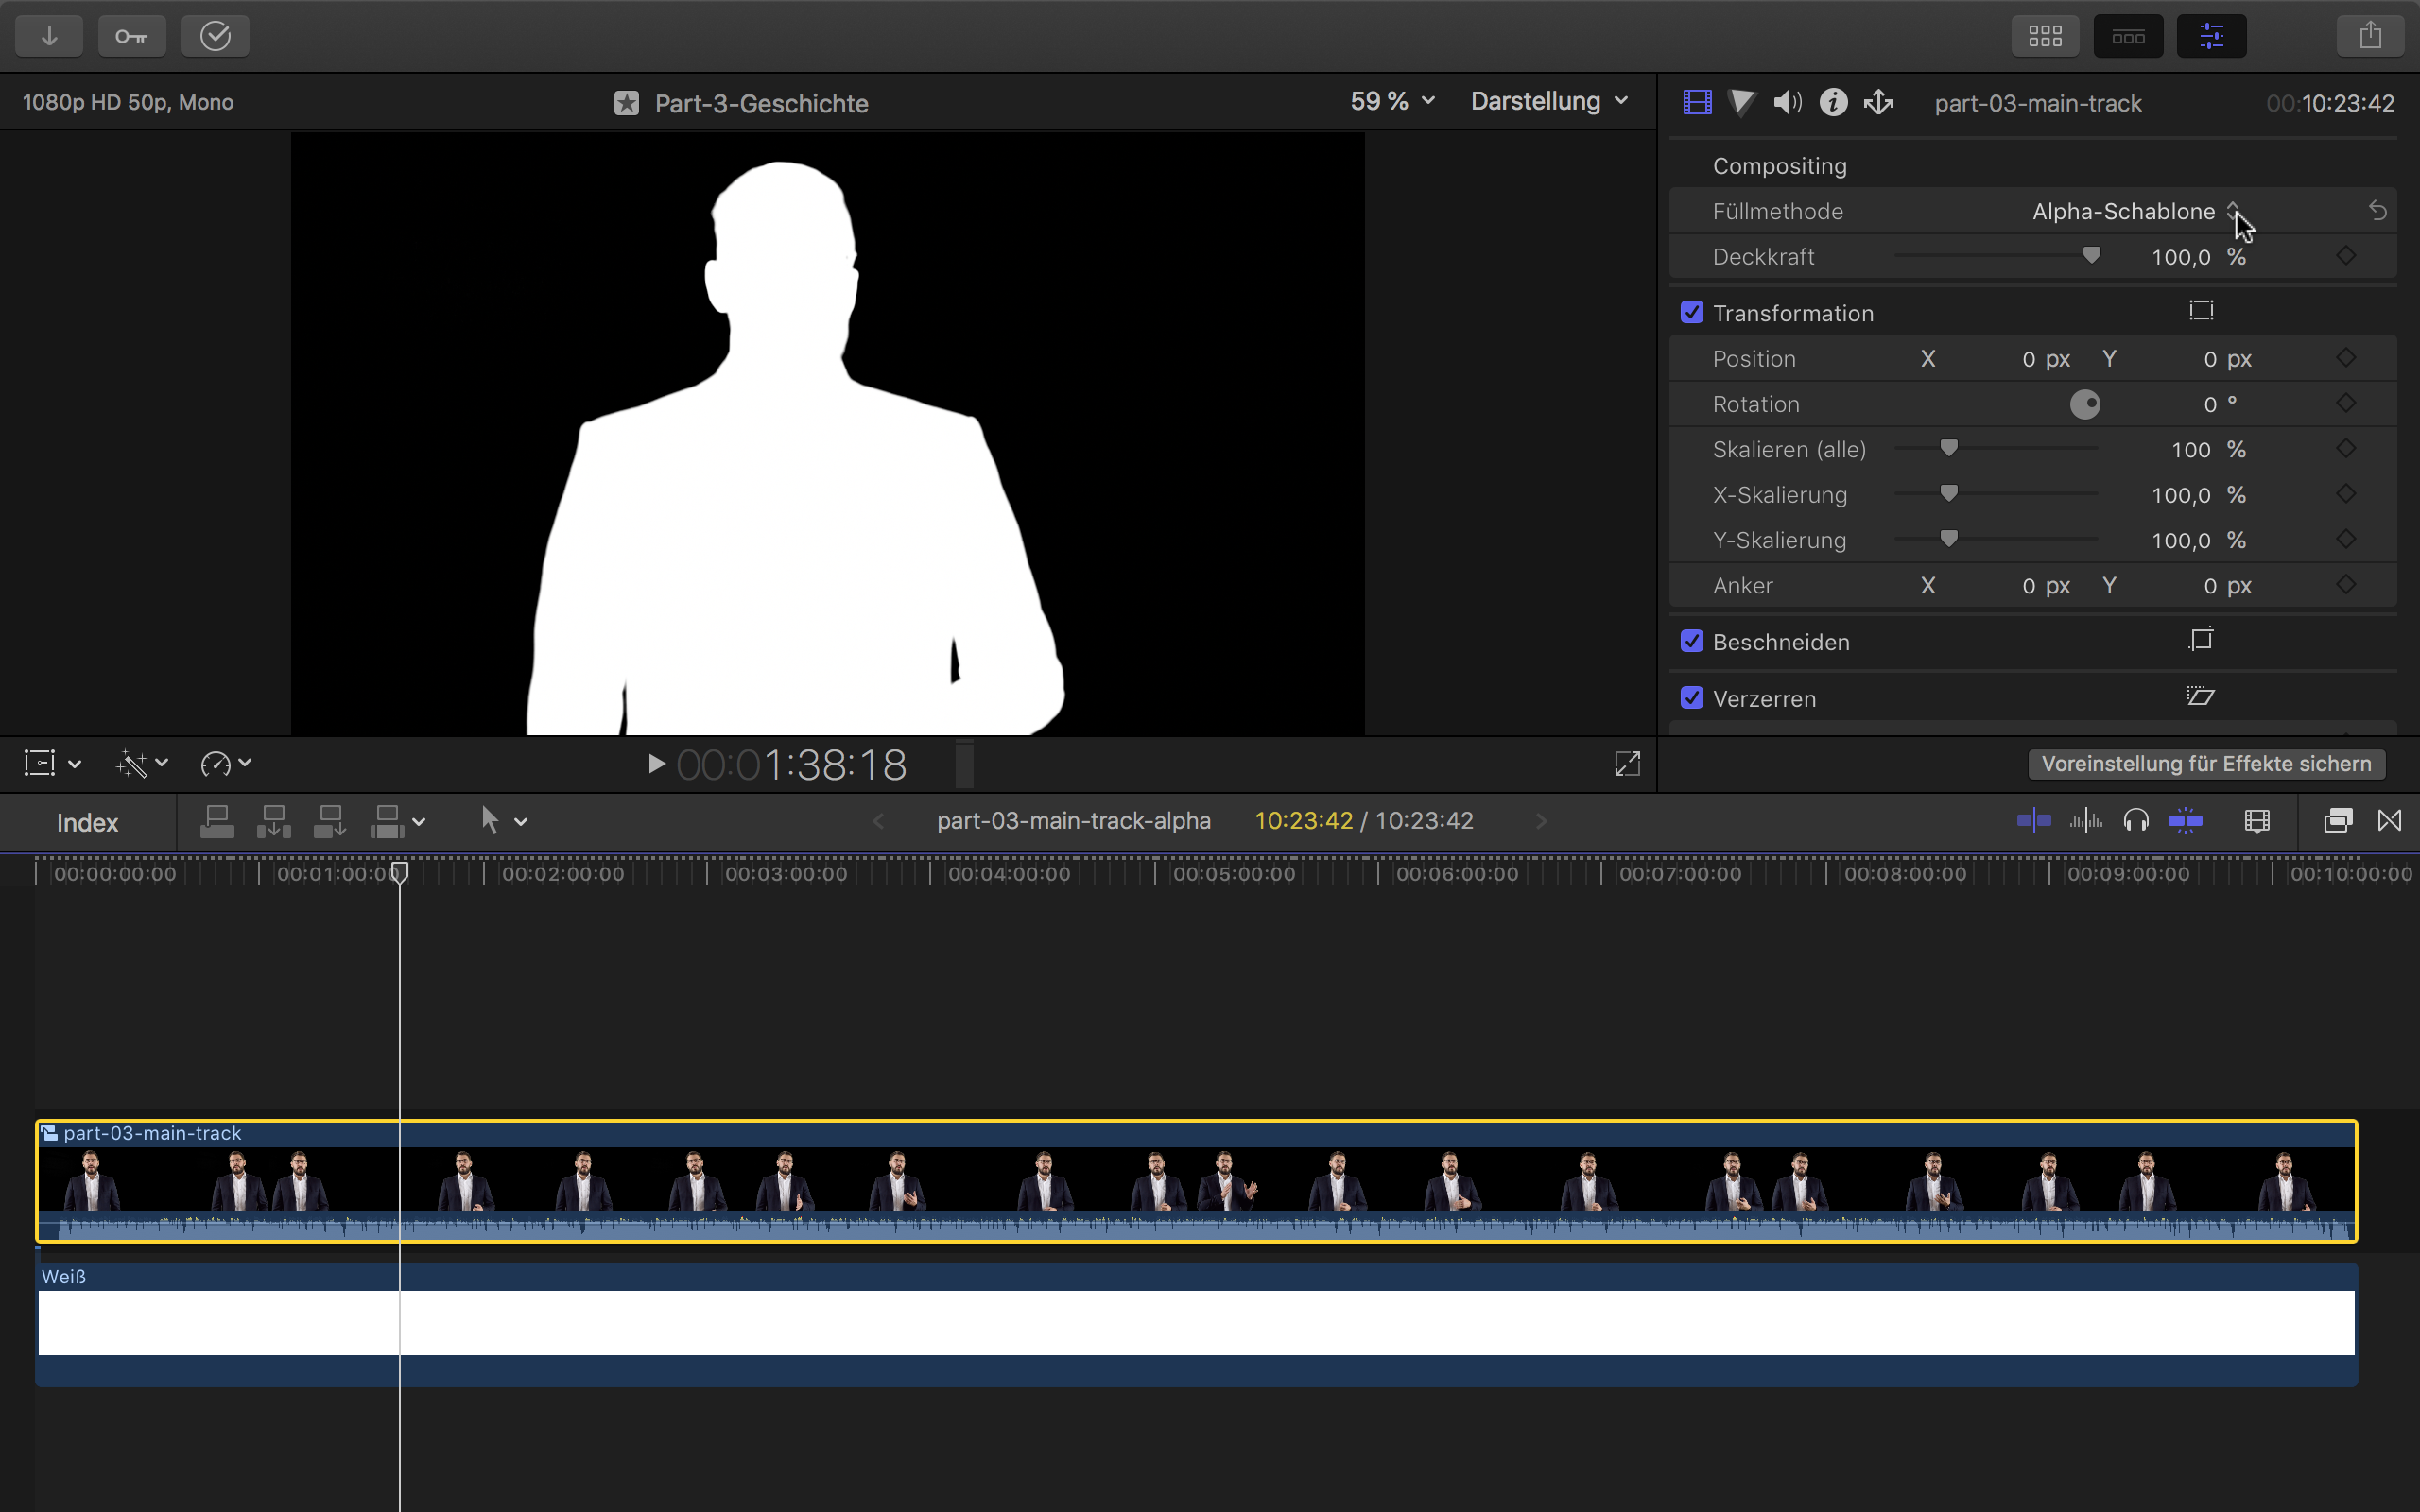Go forward in timeline history

point(1541,822)
